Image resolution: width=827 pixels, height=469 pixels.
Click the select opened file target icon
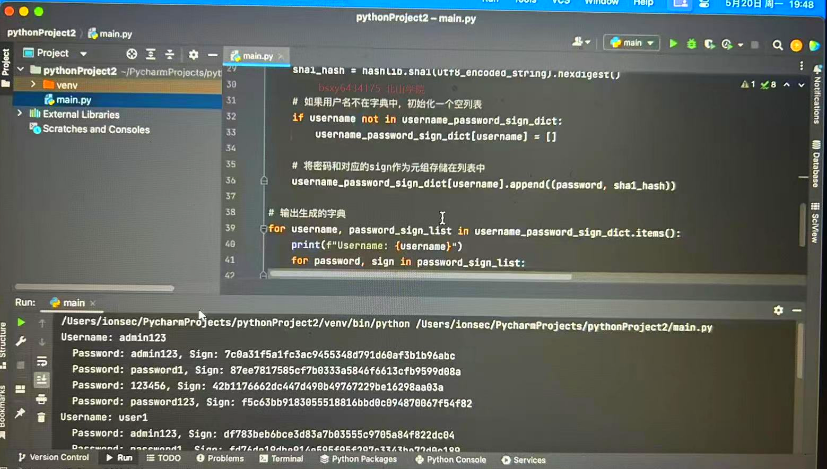(x=131, y=54)
